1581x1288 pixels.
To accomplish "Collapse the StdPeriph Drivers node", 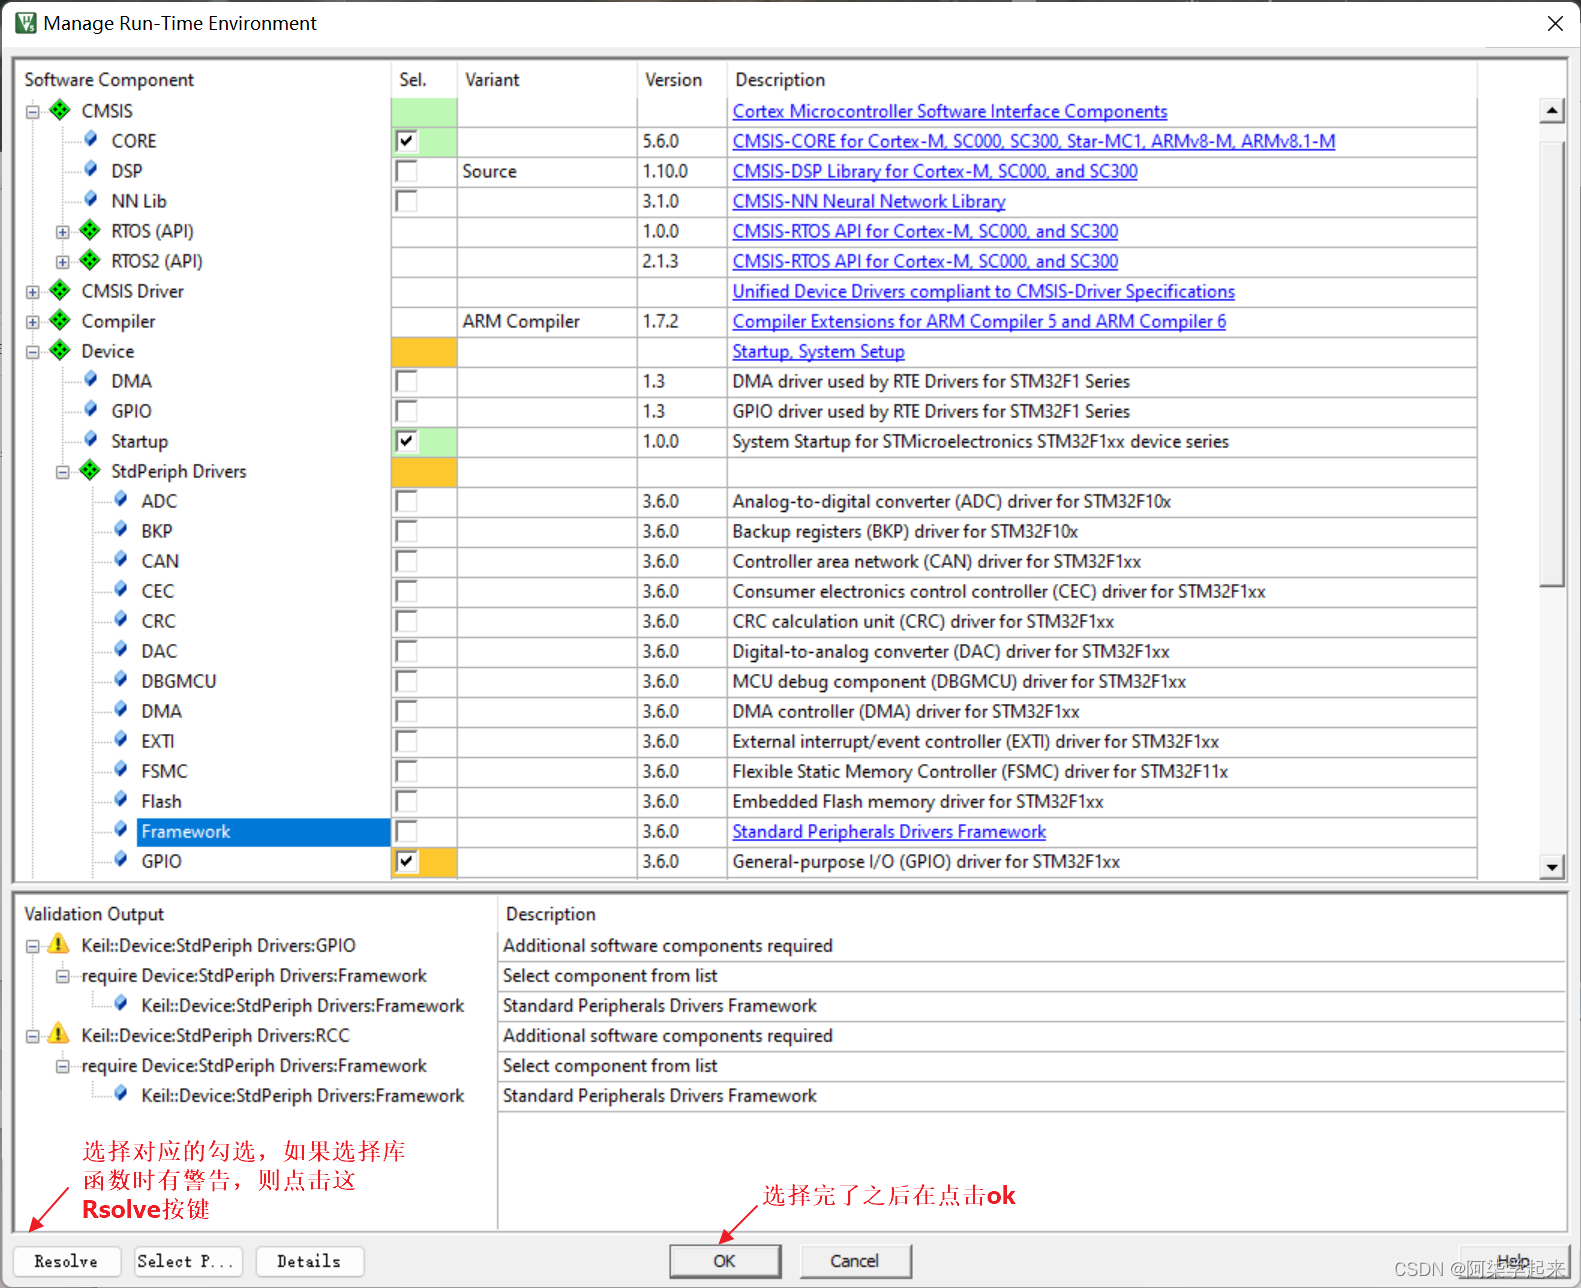I will click(x=63, y=472).
